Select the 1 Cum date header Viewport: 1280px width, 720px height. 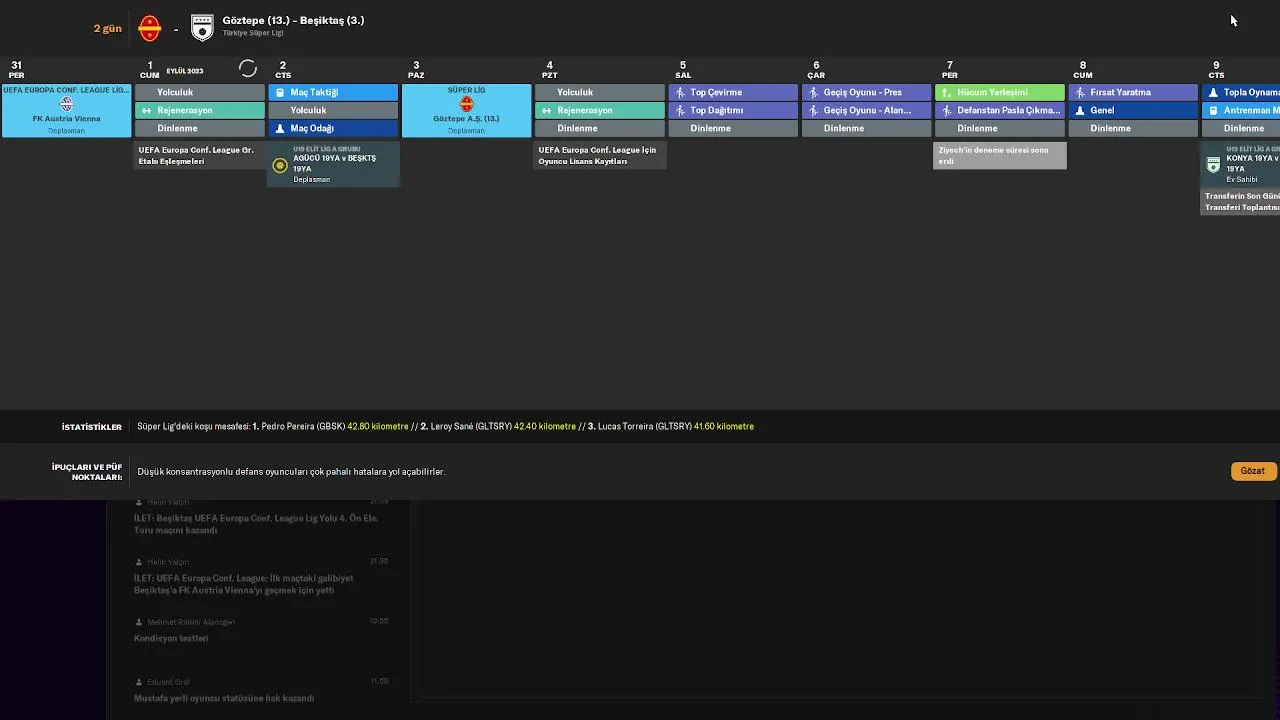point(150,69)
